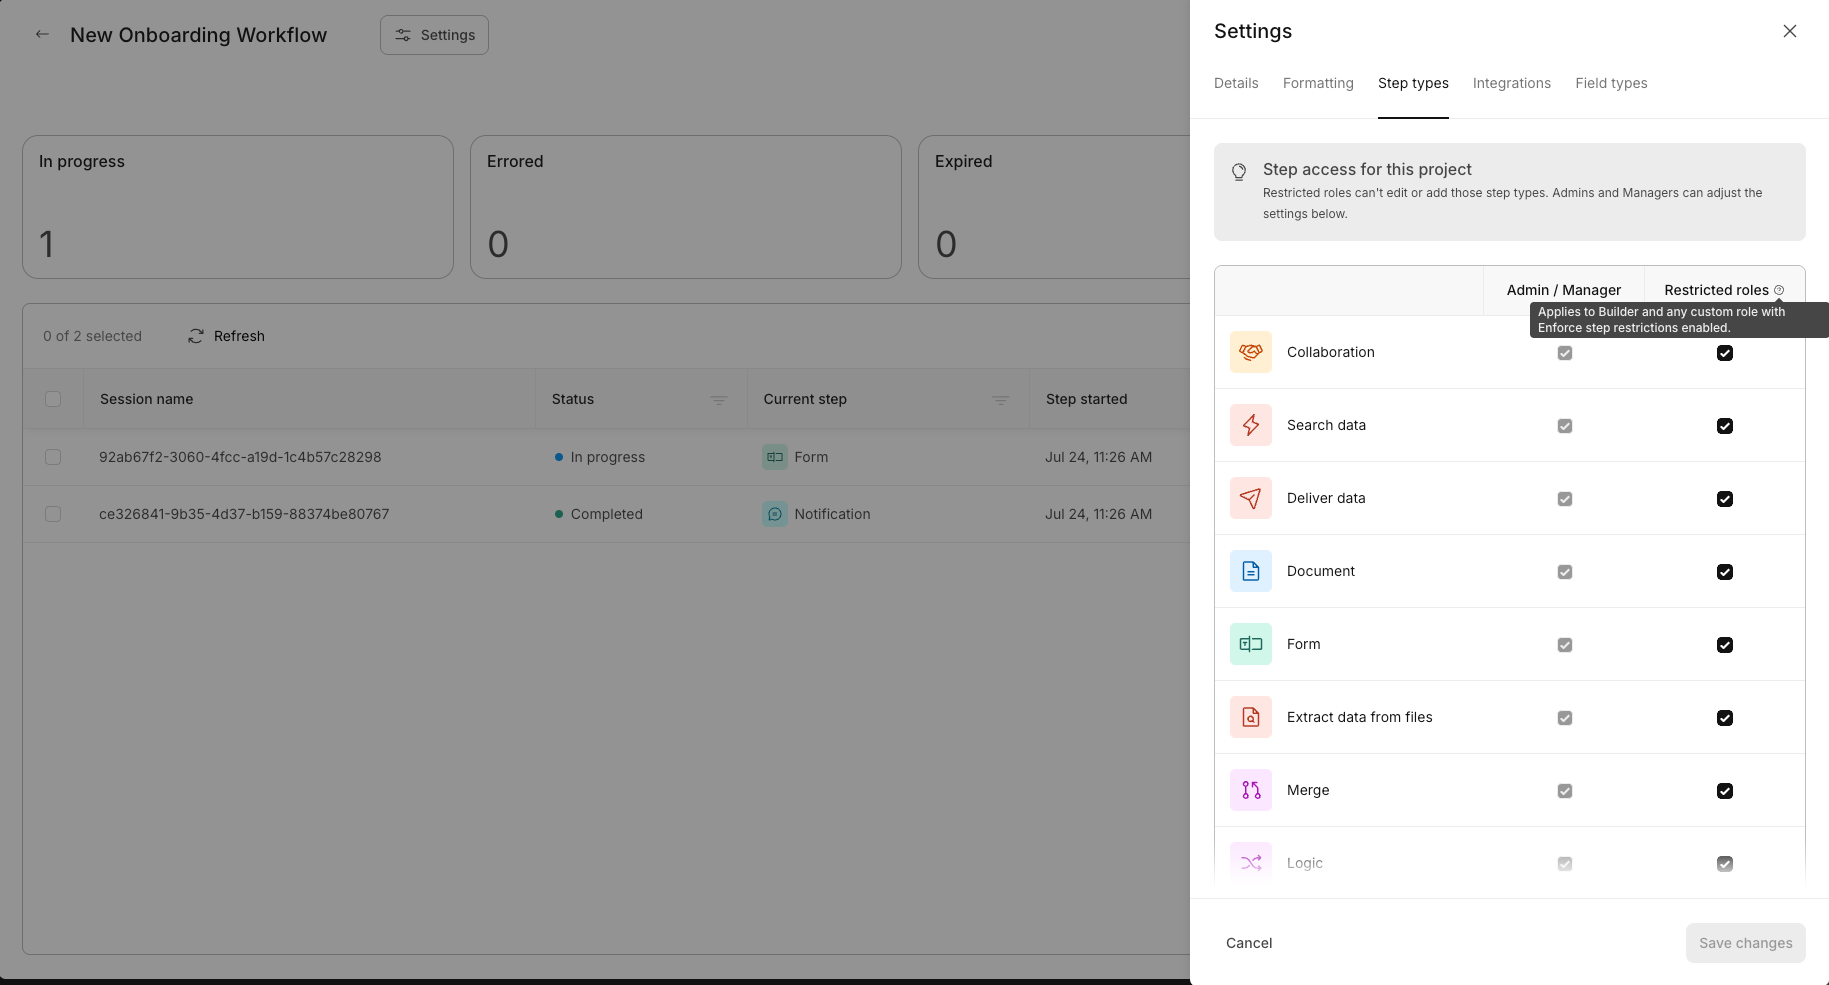Viewport: 1829px width, 985px height.
Task: Click the Form icon in the In progress row
Action: click(775, 457)
